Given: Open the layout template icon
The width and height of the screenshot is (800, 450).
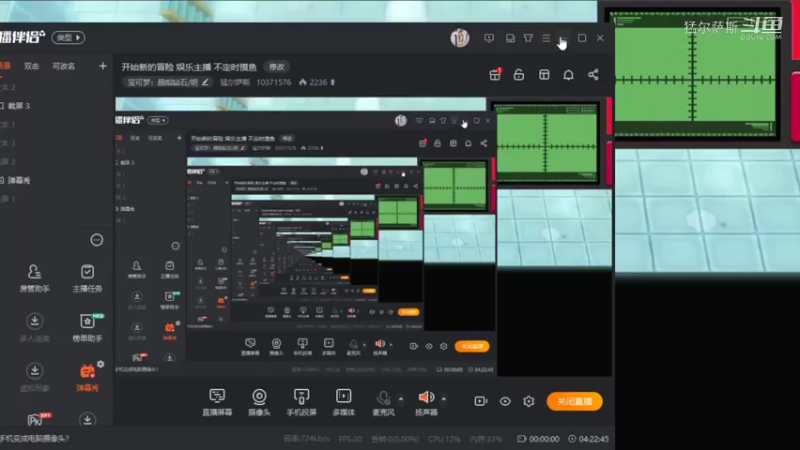Looking at the screenshot, I should (544, 75).
